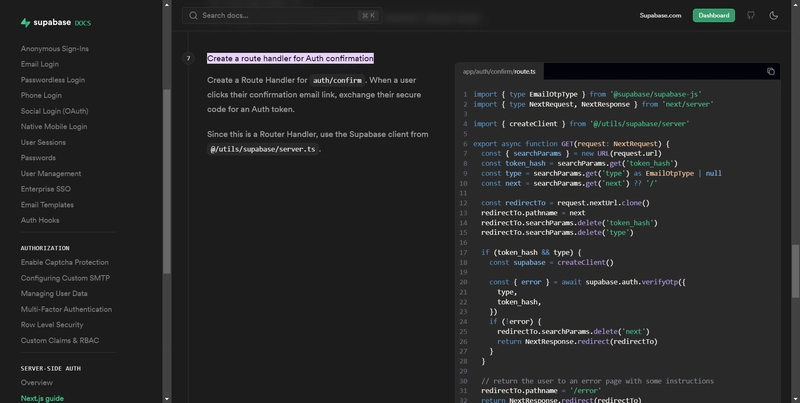Select the app/auth/confirm/route.ts tab
800x403 pixels.
pyautogui.click(x=499, y=71)
